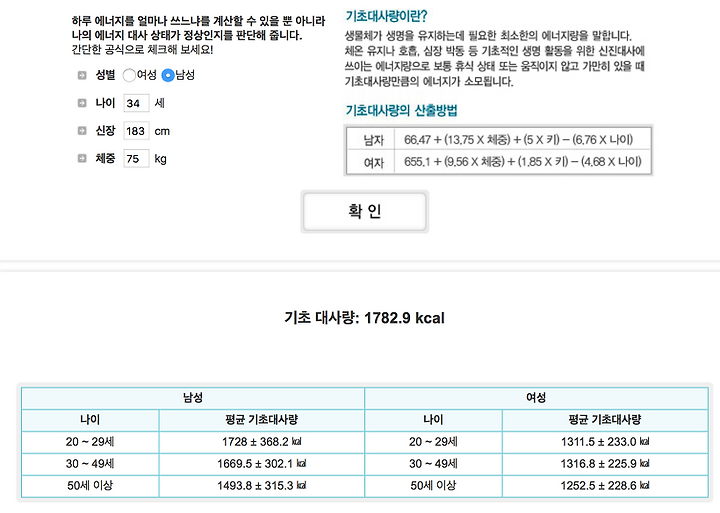Click the 기초대사량의 산출방법 heading

click(401, 110)
